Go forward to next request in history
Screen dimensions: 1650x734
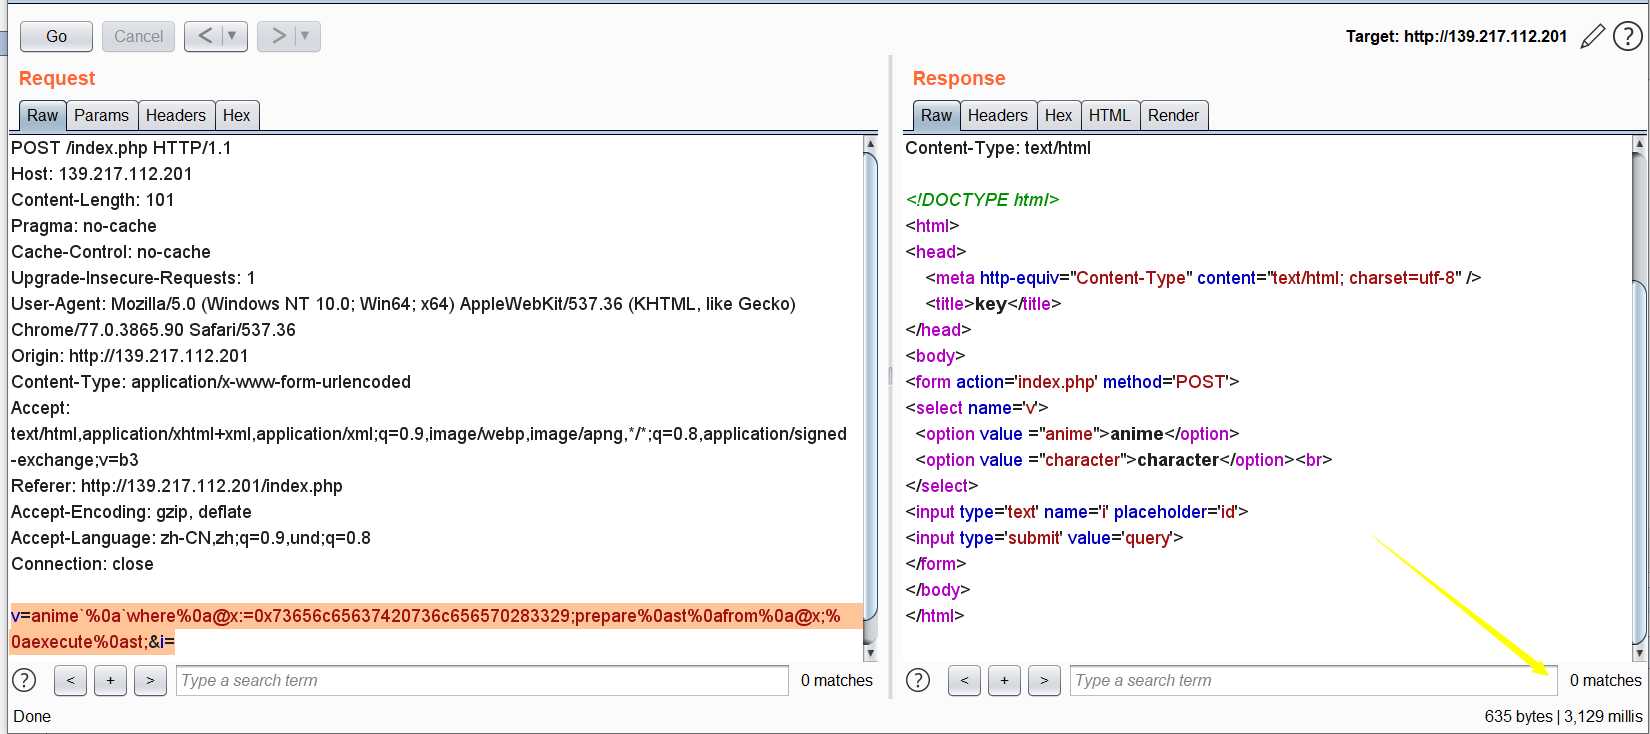click(x=277, y=36)
